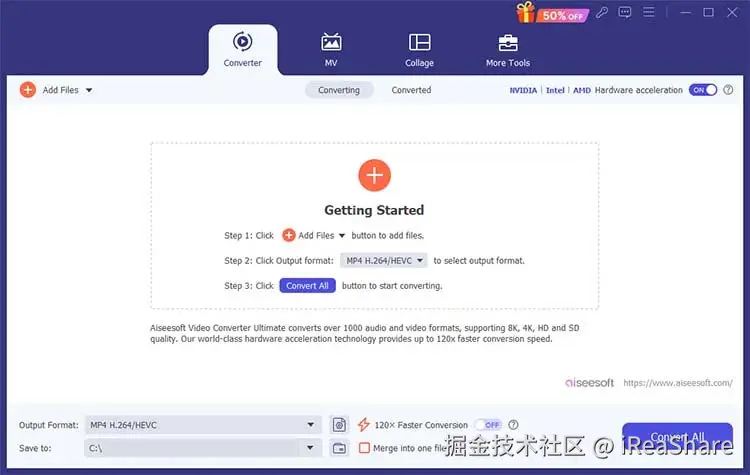Open the output folder browse icon
Viewport: 750px width, 475px height.
[339, 448]
